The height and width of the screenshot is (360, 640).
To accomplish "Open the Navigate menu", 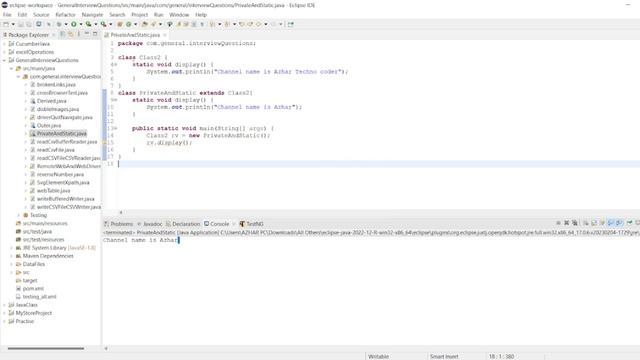I will point(92,15).
